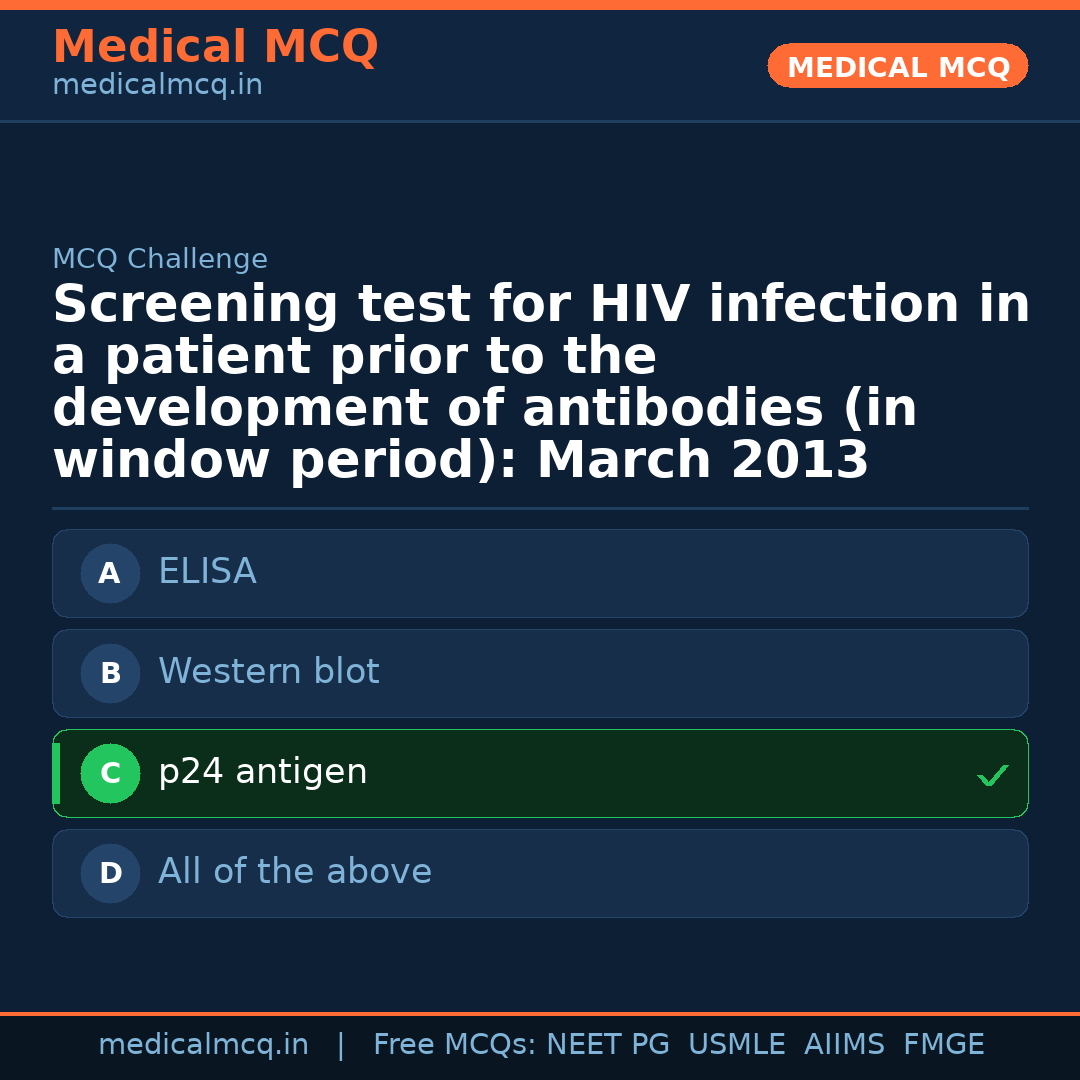Click the FMGE footer label
The height and width of the screenshot is (1080, 1080).
(x=943, y=1045)
